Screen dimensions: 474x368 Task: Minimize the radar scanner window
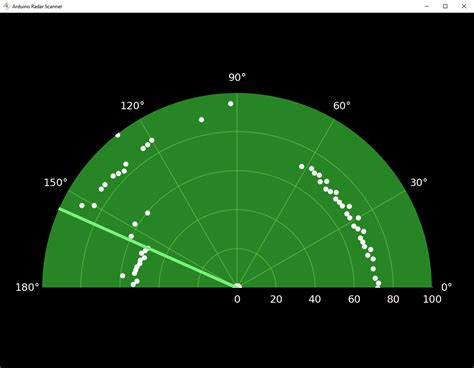427,6
